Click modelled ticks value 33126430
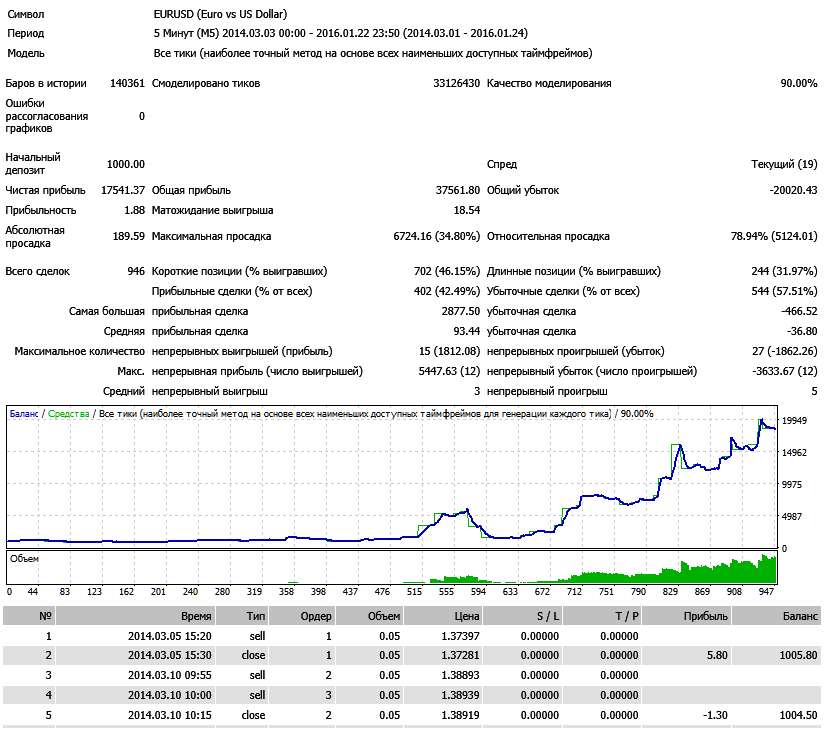The height and width of the screenshot is (735, 828). (456, 83)
